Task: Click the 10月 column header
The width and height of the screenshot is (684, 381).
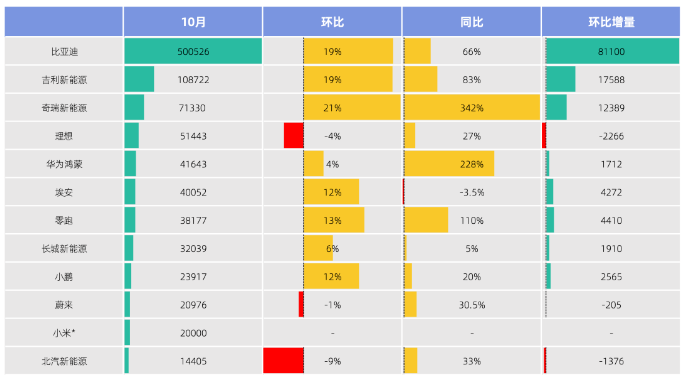Action: click(193, 21)
